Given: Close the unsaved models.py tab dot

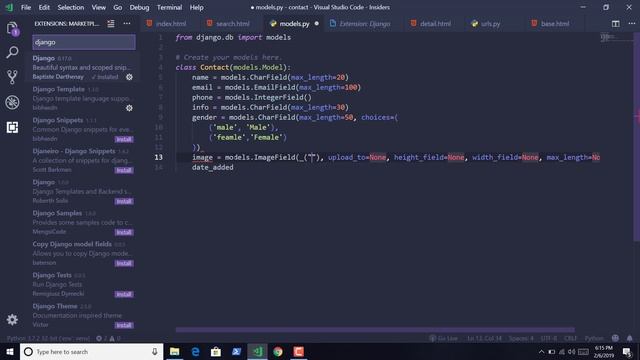Looking at the screenshot, I should pos(316,24).
